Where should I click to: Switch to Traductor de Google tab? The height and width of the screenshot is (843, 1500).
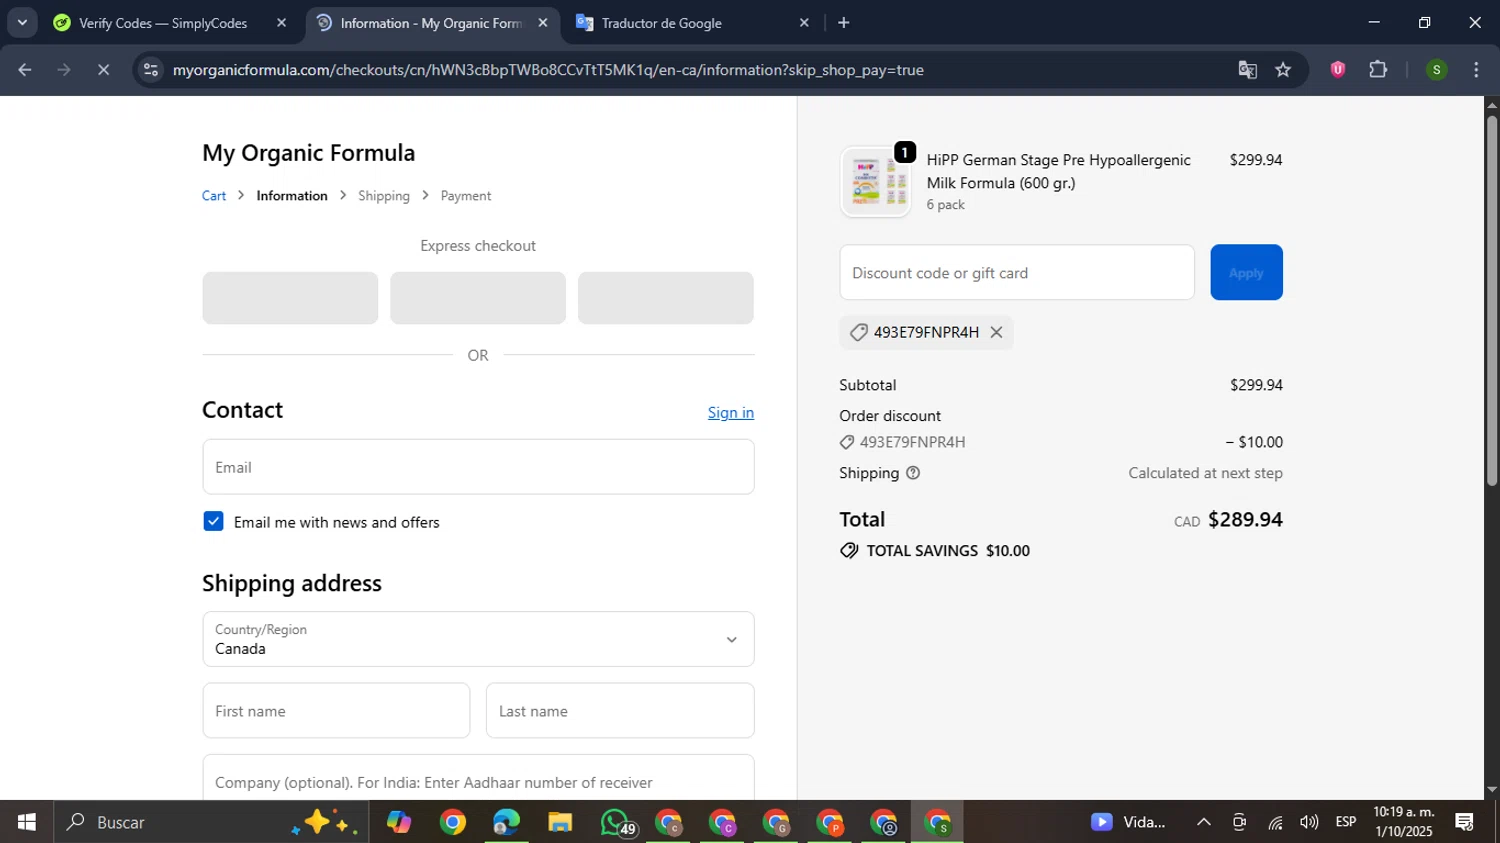pos(662,23)
